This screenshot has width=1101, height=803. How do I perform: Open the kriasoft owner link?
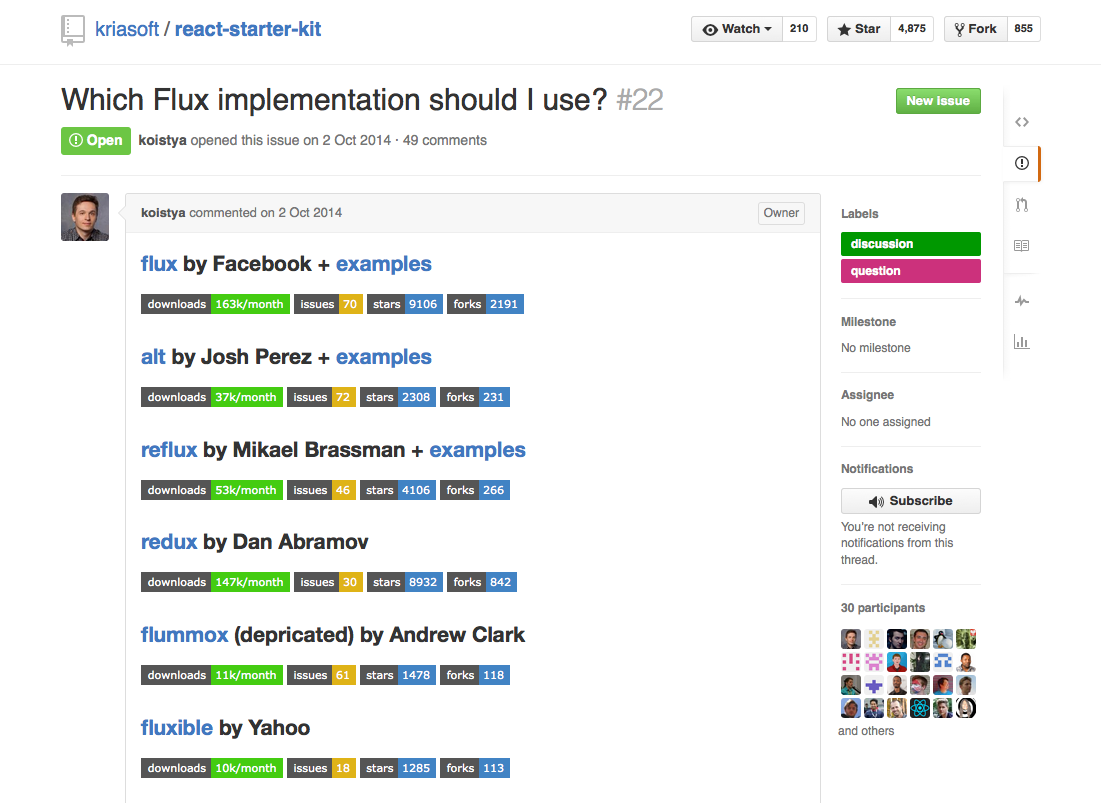pyautogui.click(x=127, y=29)
